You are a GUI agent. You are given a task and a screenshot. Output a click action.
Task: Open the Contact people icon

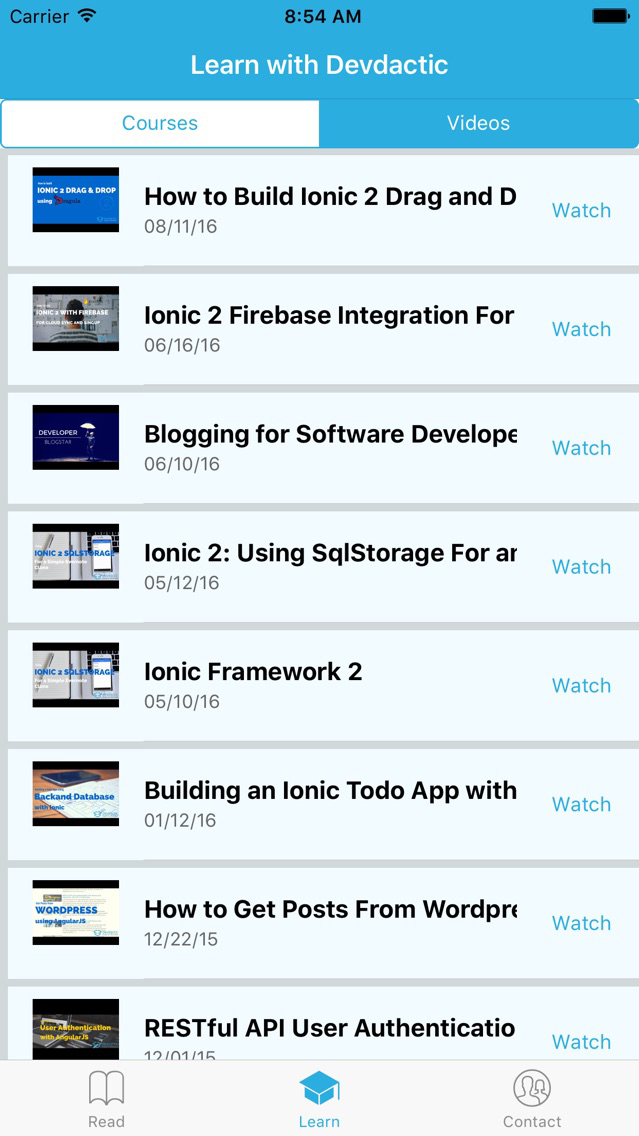532,1088
